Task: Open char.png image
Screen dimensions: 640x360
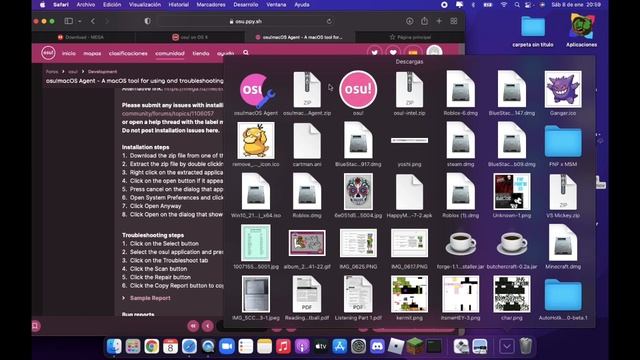Action: click(x=512, y=294)
